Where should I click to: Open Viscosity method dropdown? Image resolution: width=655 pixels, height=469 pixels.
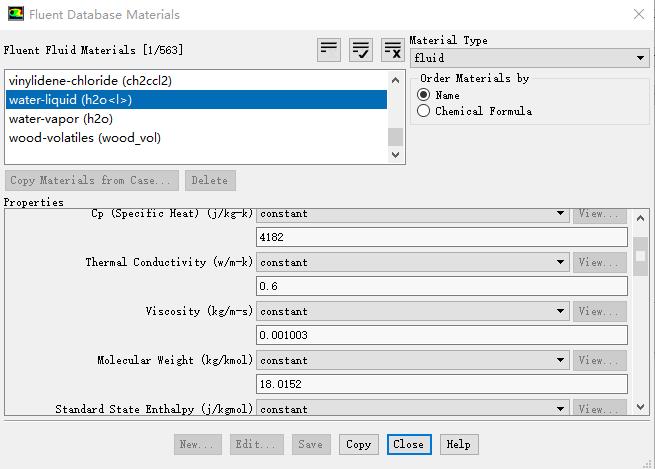point(413,311)
